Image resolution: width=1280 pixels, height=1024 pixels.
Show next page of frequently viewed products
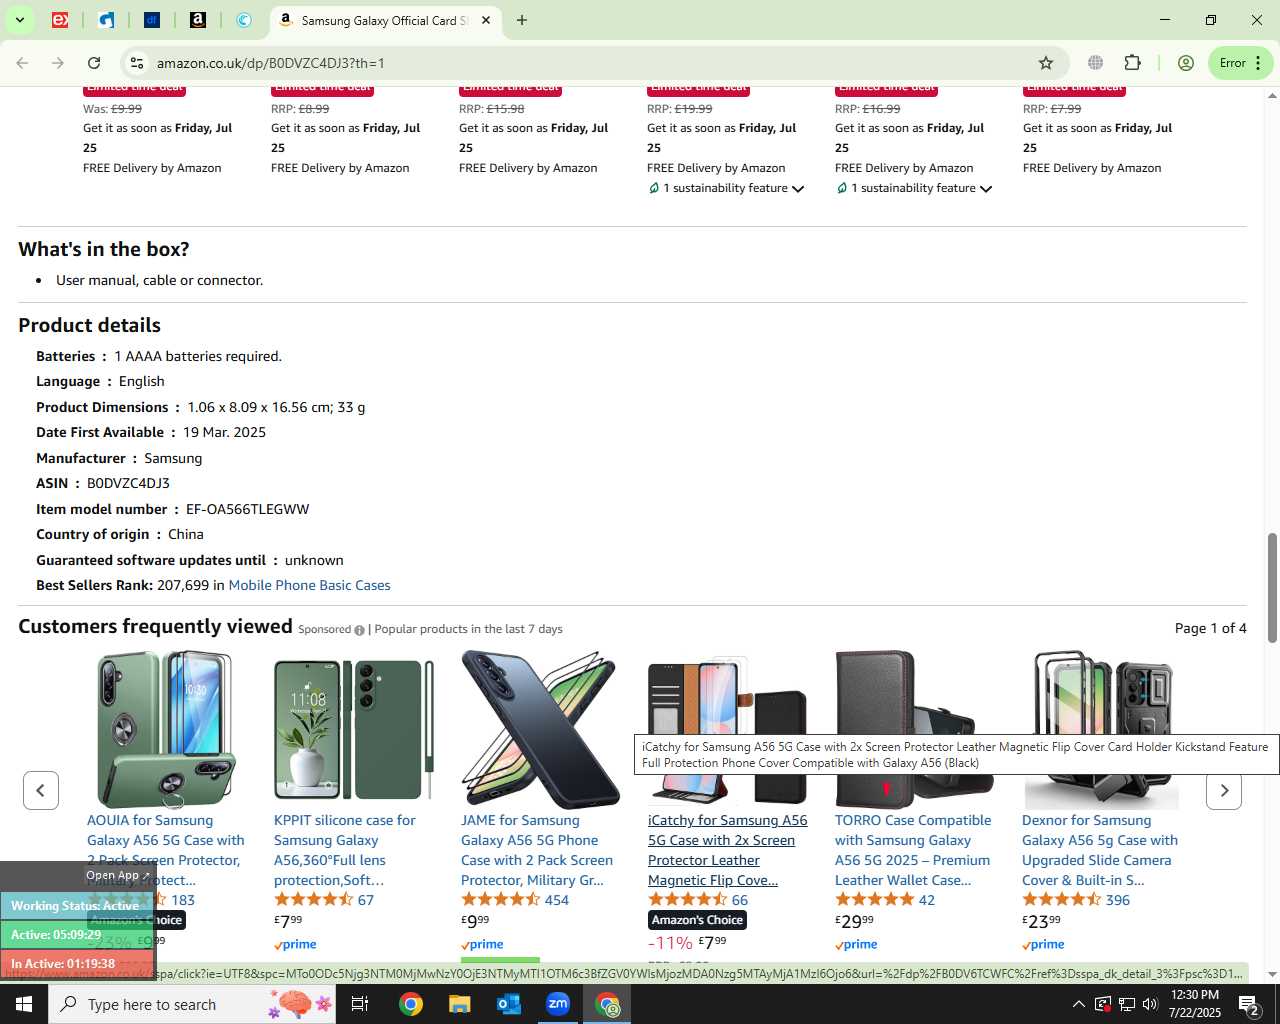coord(1224,790)
